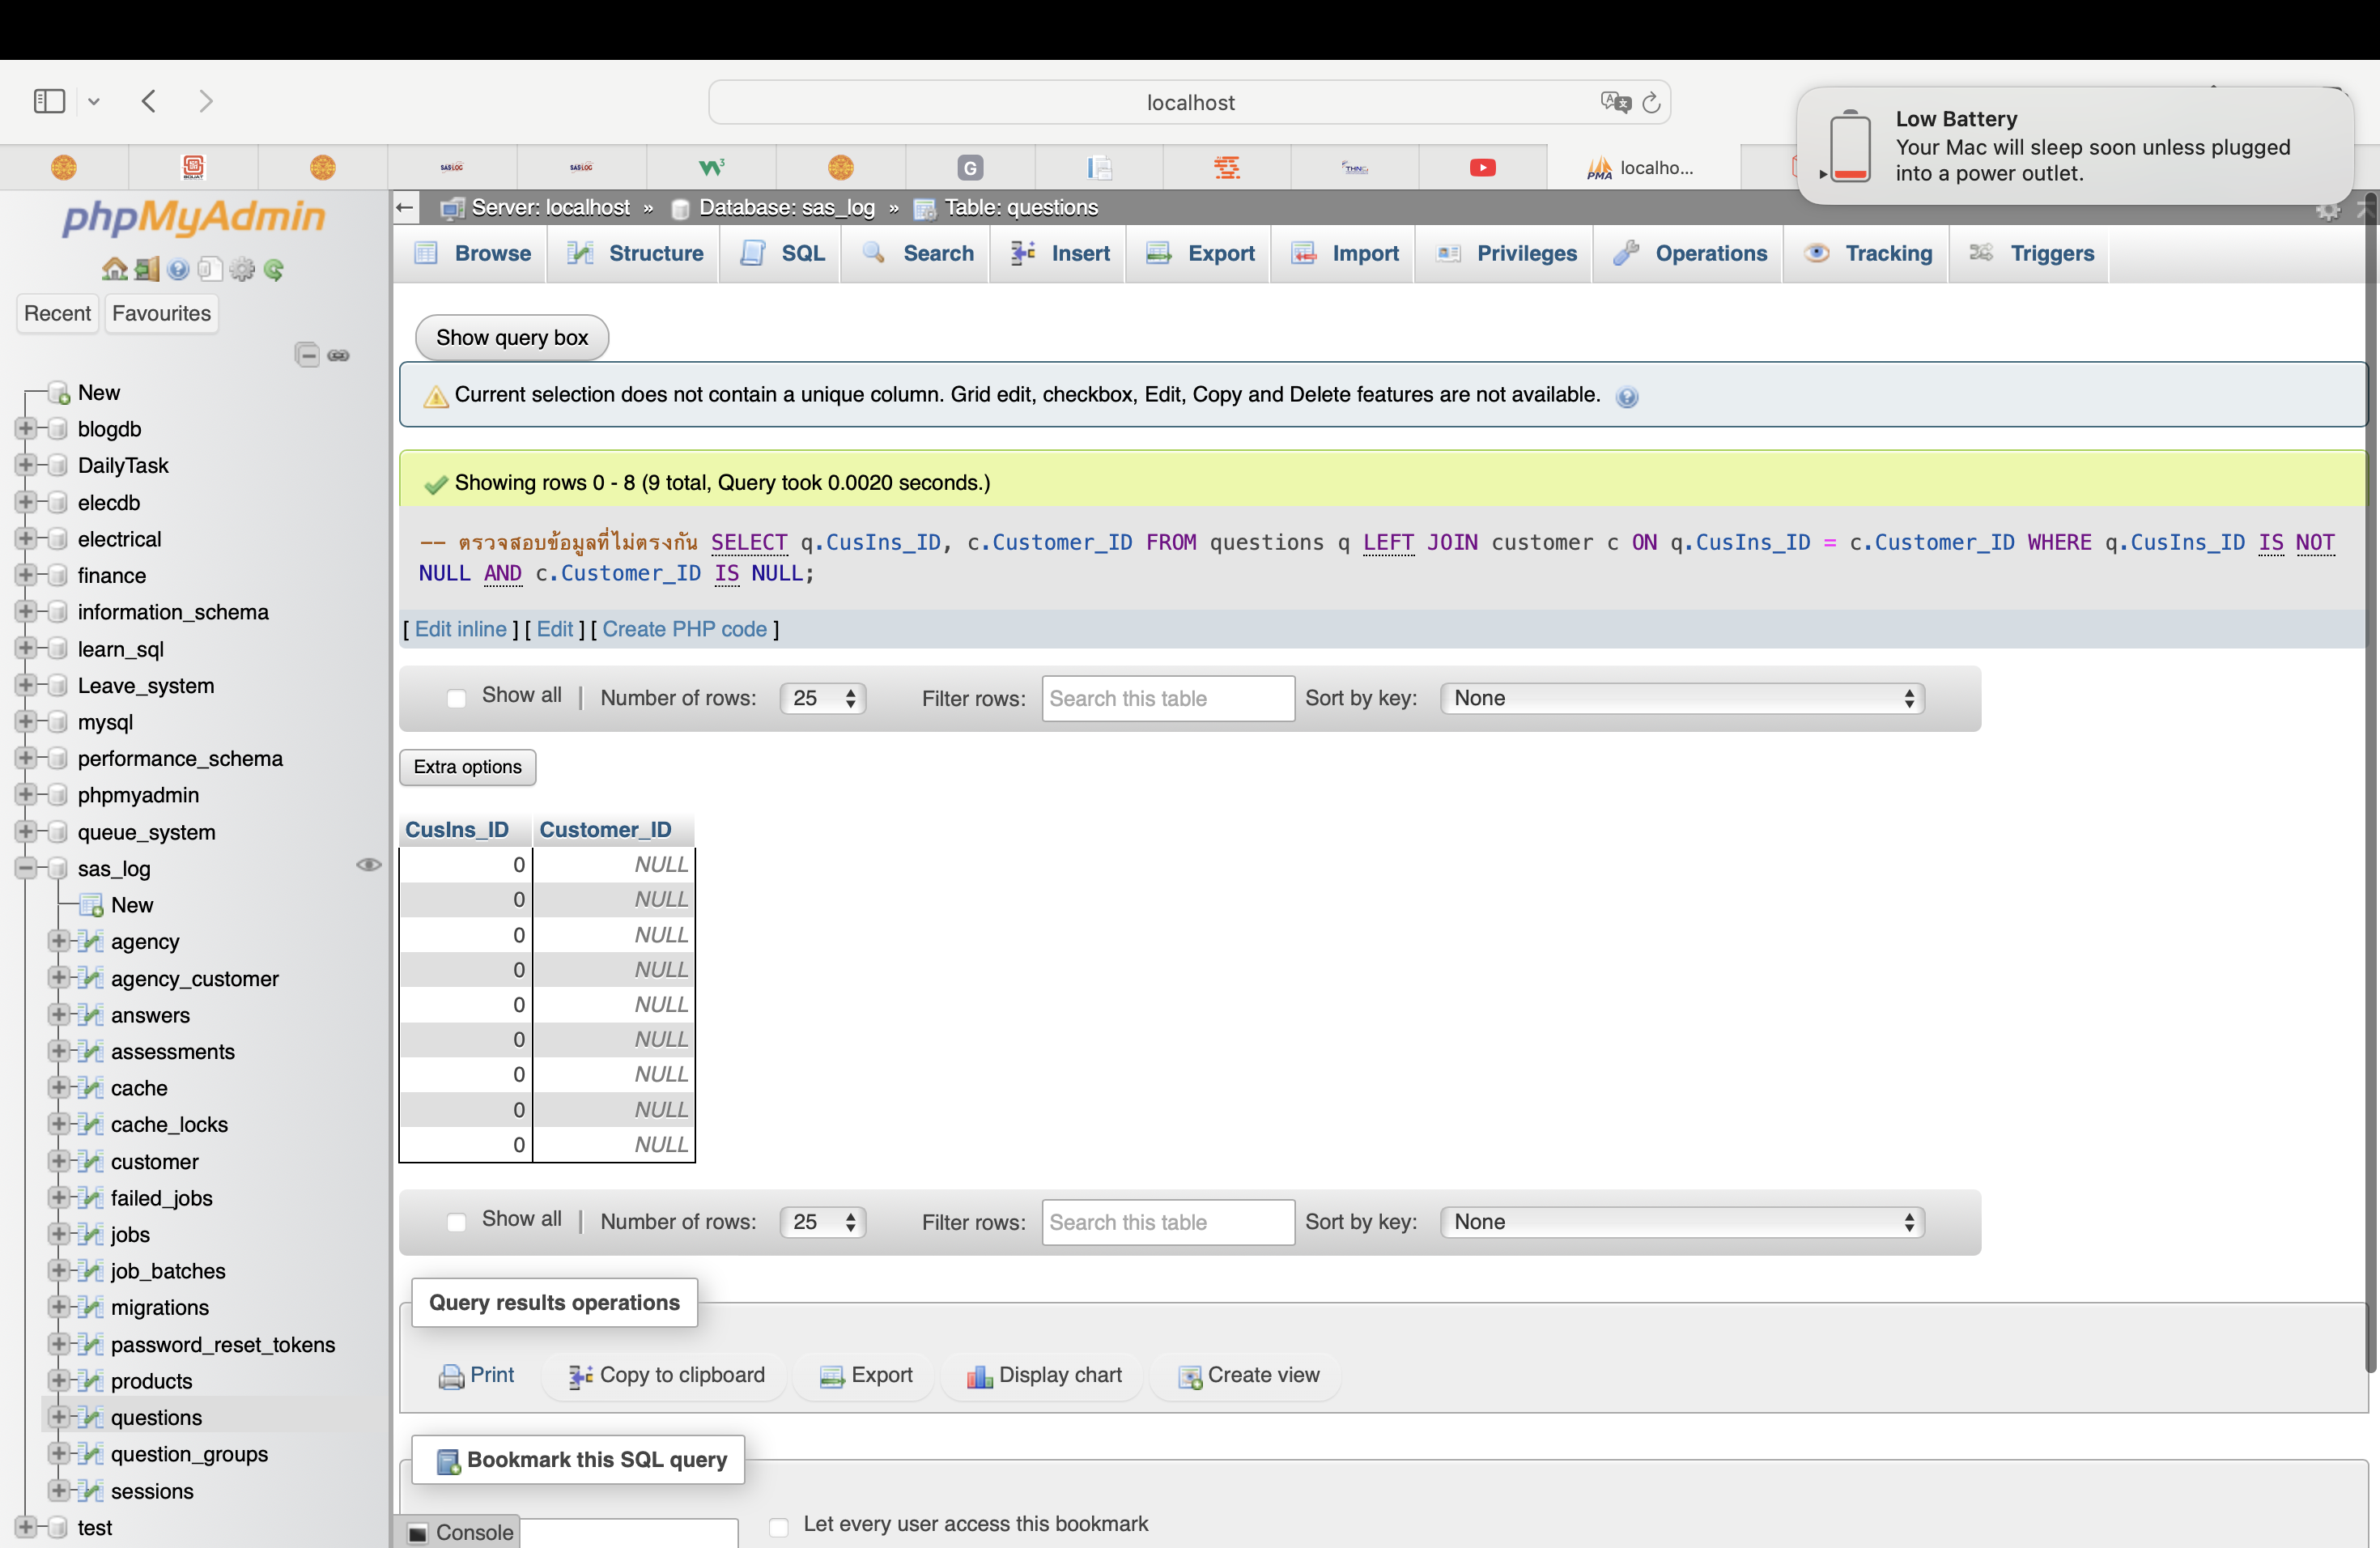Click the phpMyAdmin home icon

click(114, 269)
